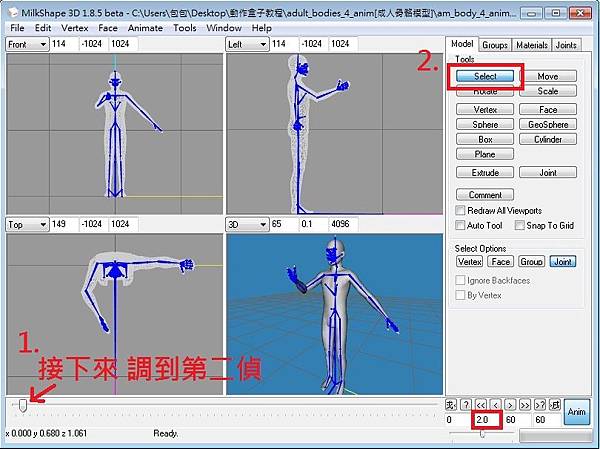Activate the Scale tool button

548,91
